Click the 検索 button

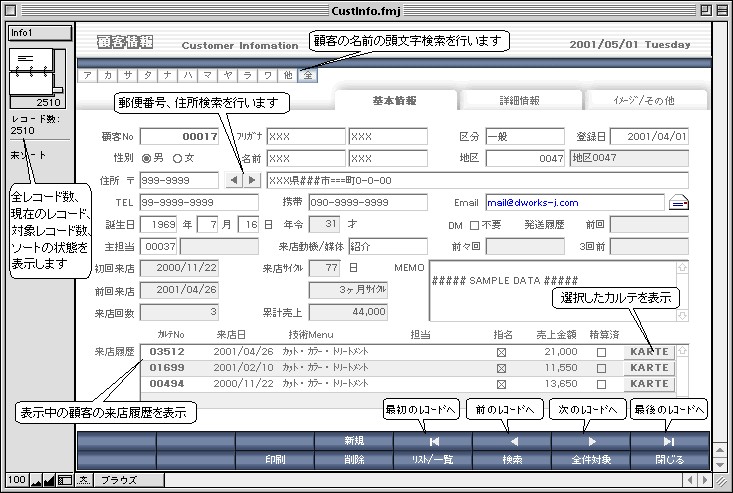(512, 460)
